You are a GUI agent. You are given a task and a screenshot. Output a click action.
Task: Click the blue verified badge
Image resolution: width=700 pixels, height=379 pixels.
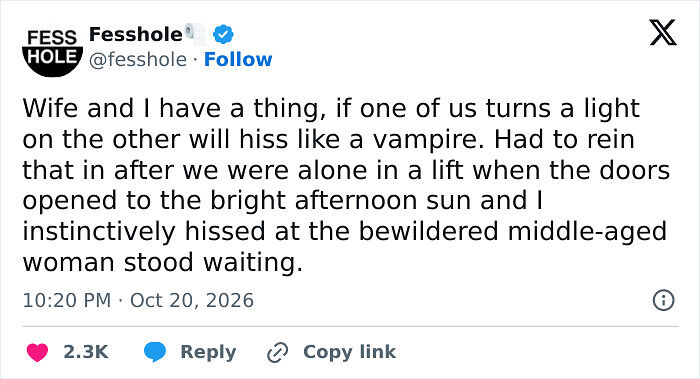click(x=223, y=34)
